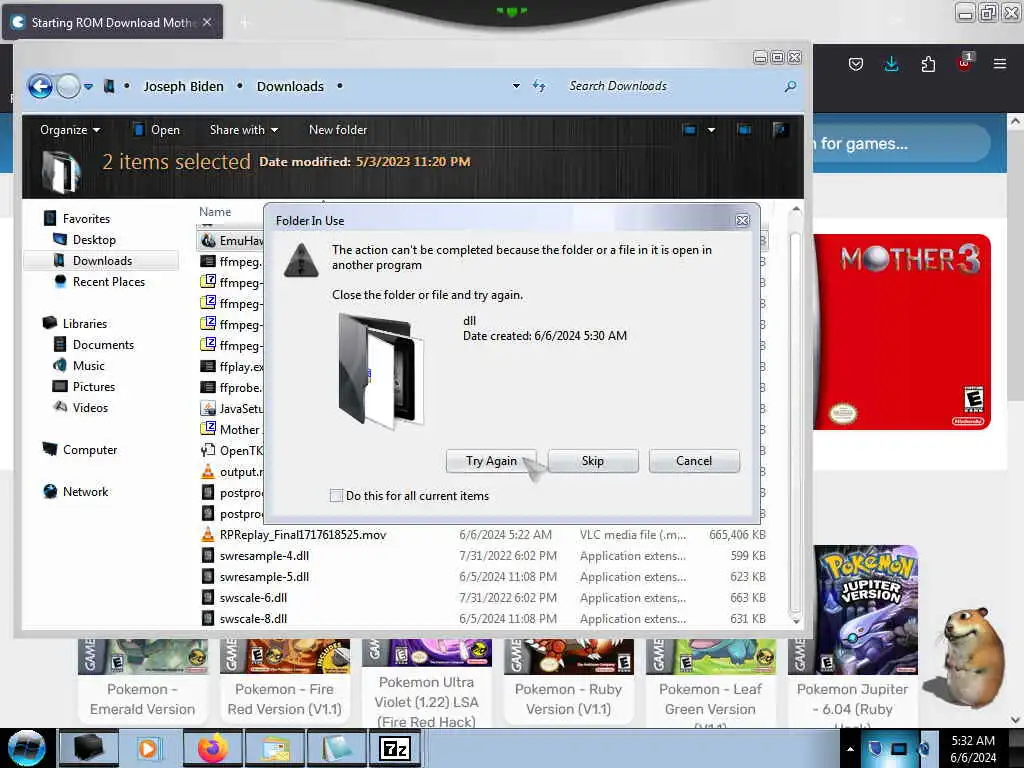The width and height of the screenshot is (1024, 768).
Task: Open the browser downloads panel
Action: pos(891,64)
